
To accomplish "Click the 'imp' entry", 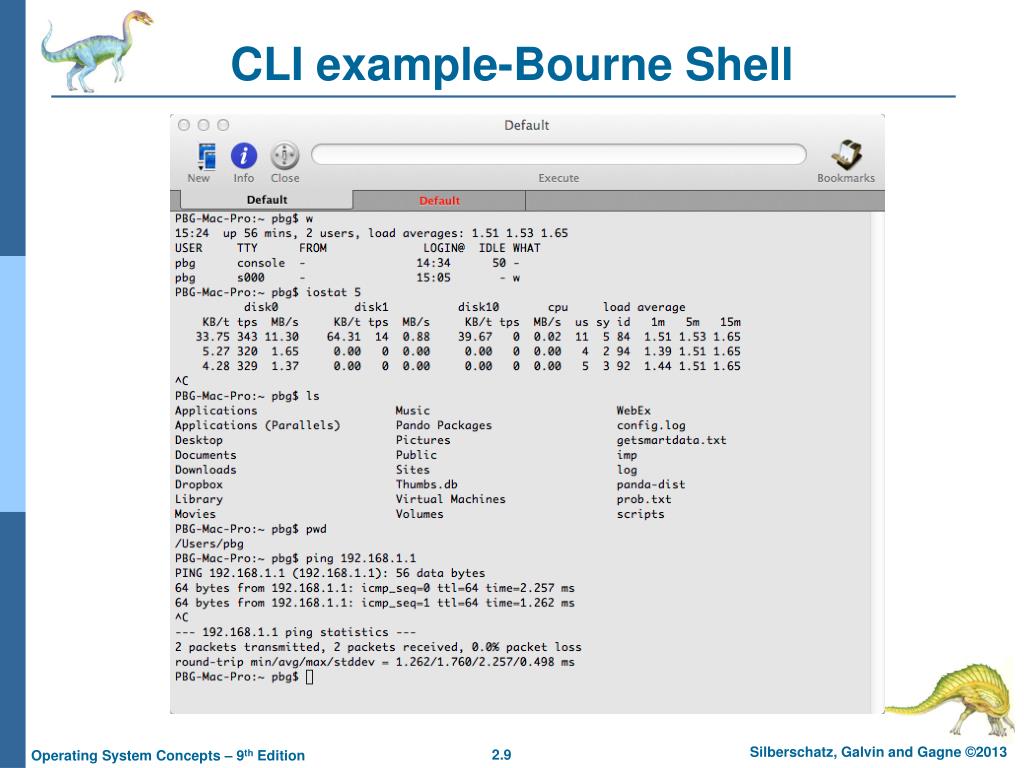I will coord(627,455).
